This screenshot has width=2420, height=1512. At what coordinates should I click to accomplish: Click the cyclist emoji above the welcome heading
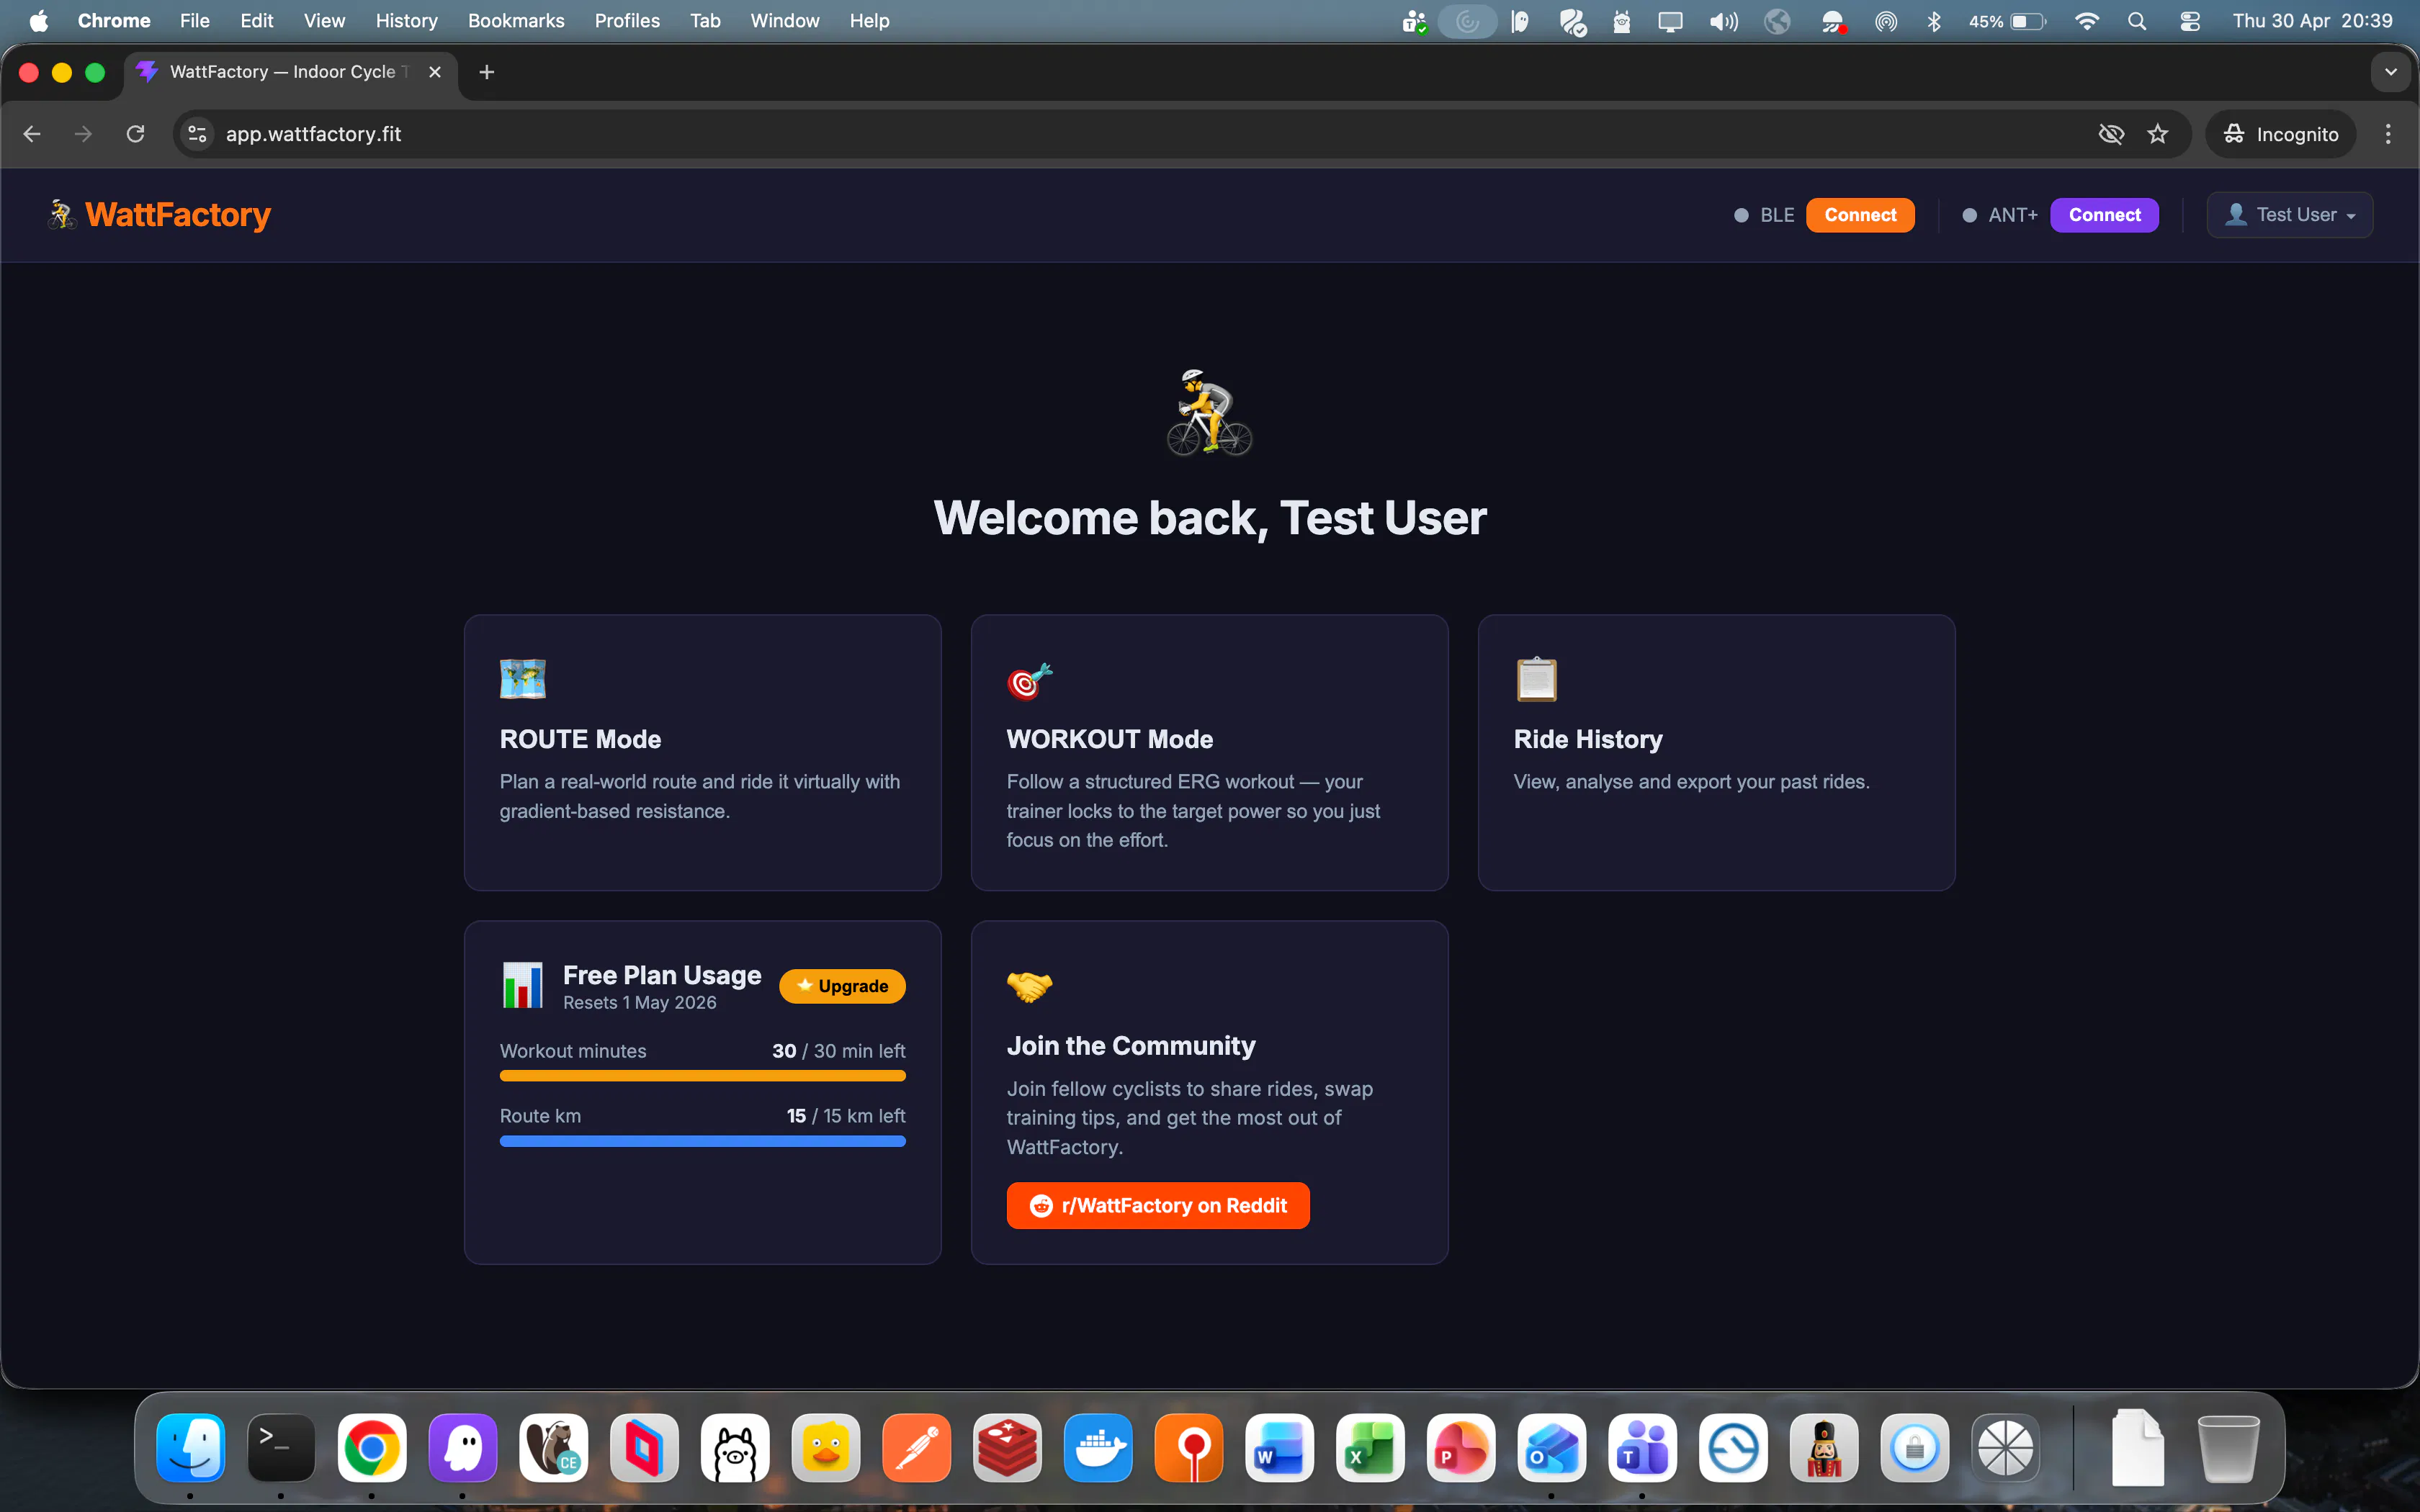click(1209, 413)
